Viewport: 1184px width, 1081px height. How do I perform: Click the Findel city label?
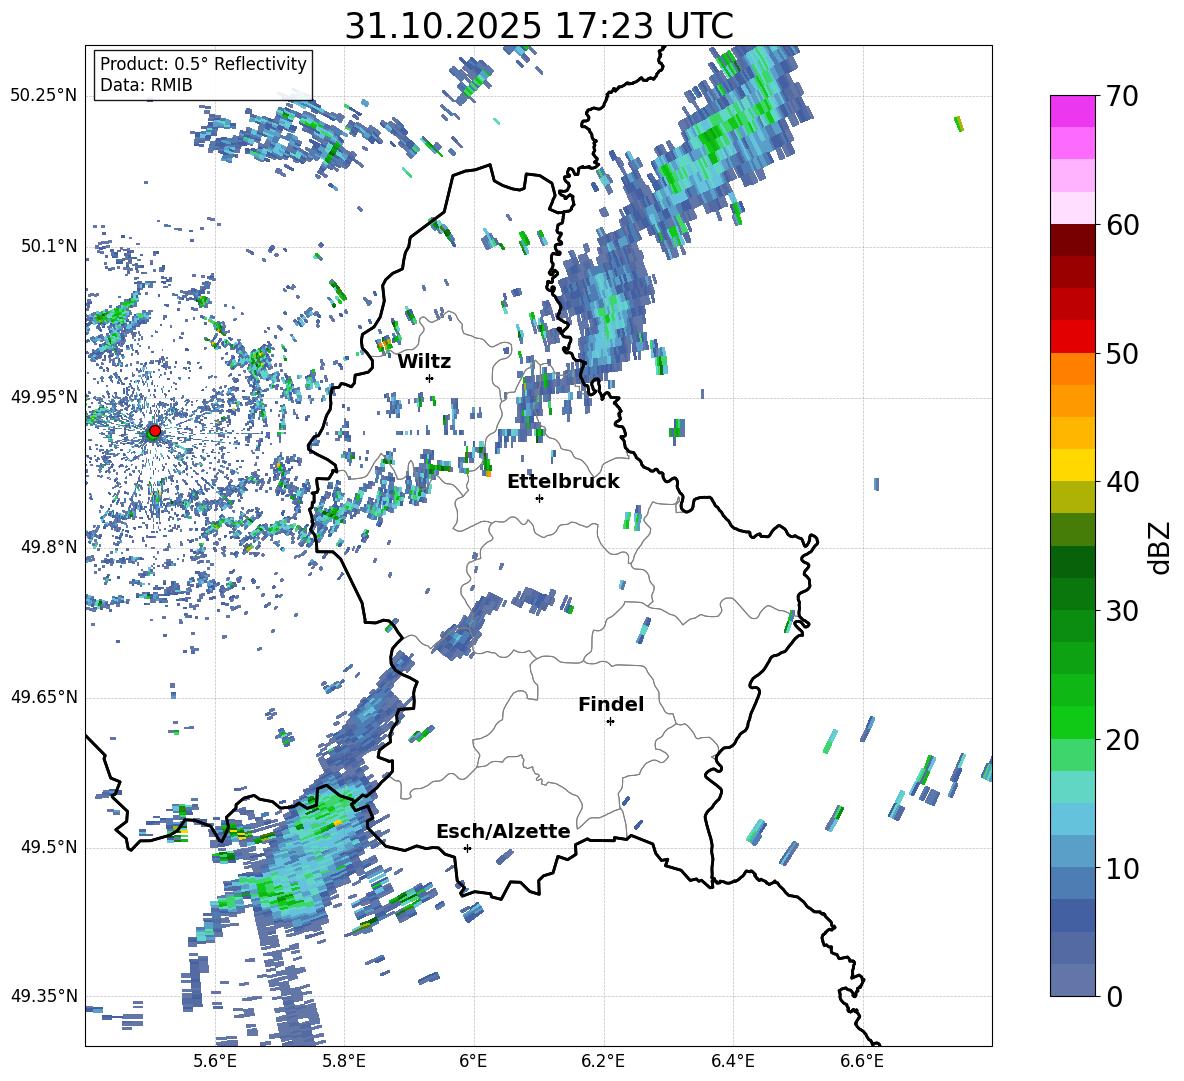tap(611, 704)
